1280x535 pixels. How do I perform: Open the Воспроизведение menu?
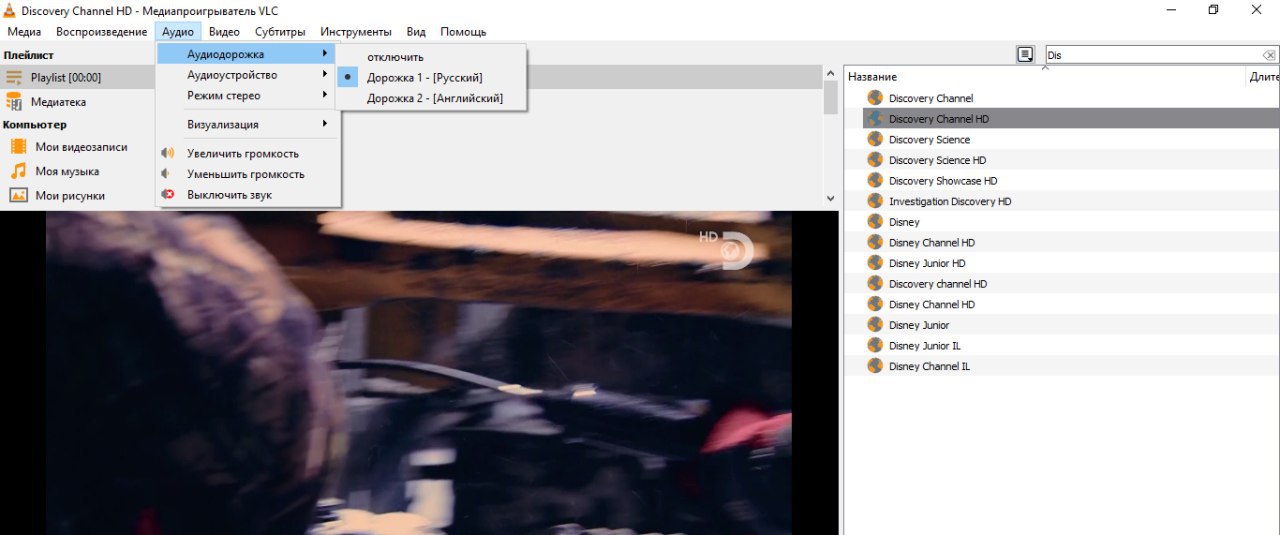point(101,32)
